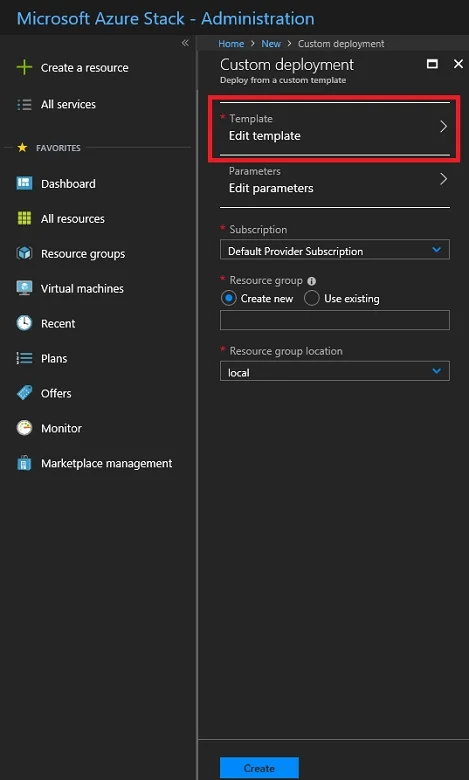Collapse the sidebar with double chevron
The image size is (469, 780).
(185, 43)
